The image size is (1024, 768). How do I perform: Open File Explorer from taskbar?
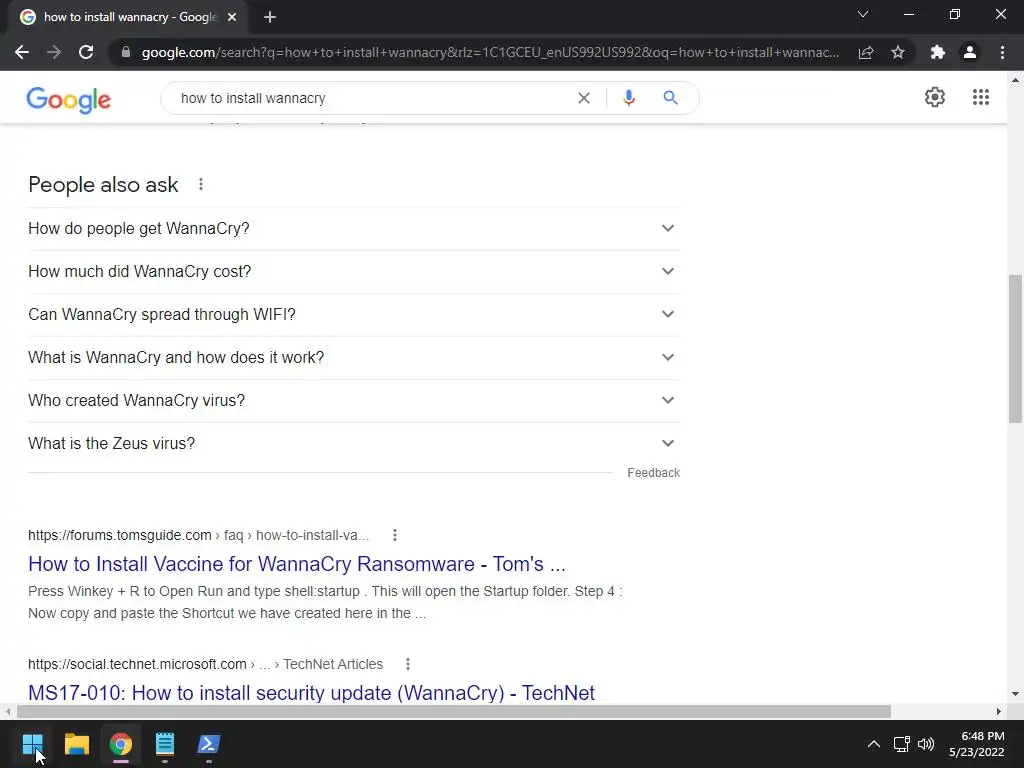click(x=76, y=744)
